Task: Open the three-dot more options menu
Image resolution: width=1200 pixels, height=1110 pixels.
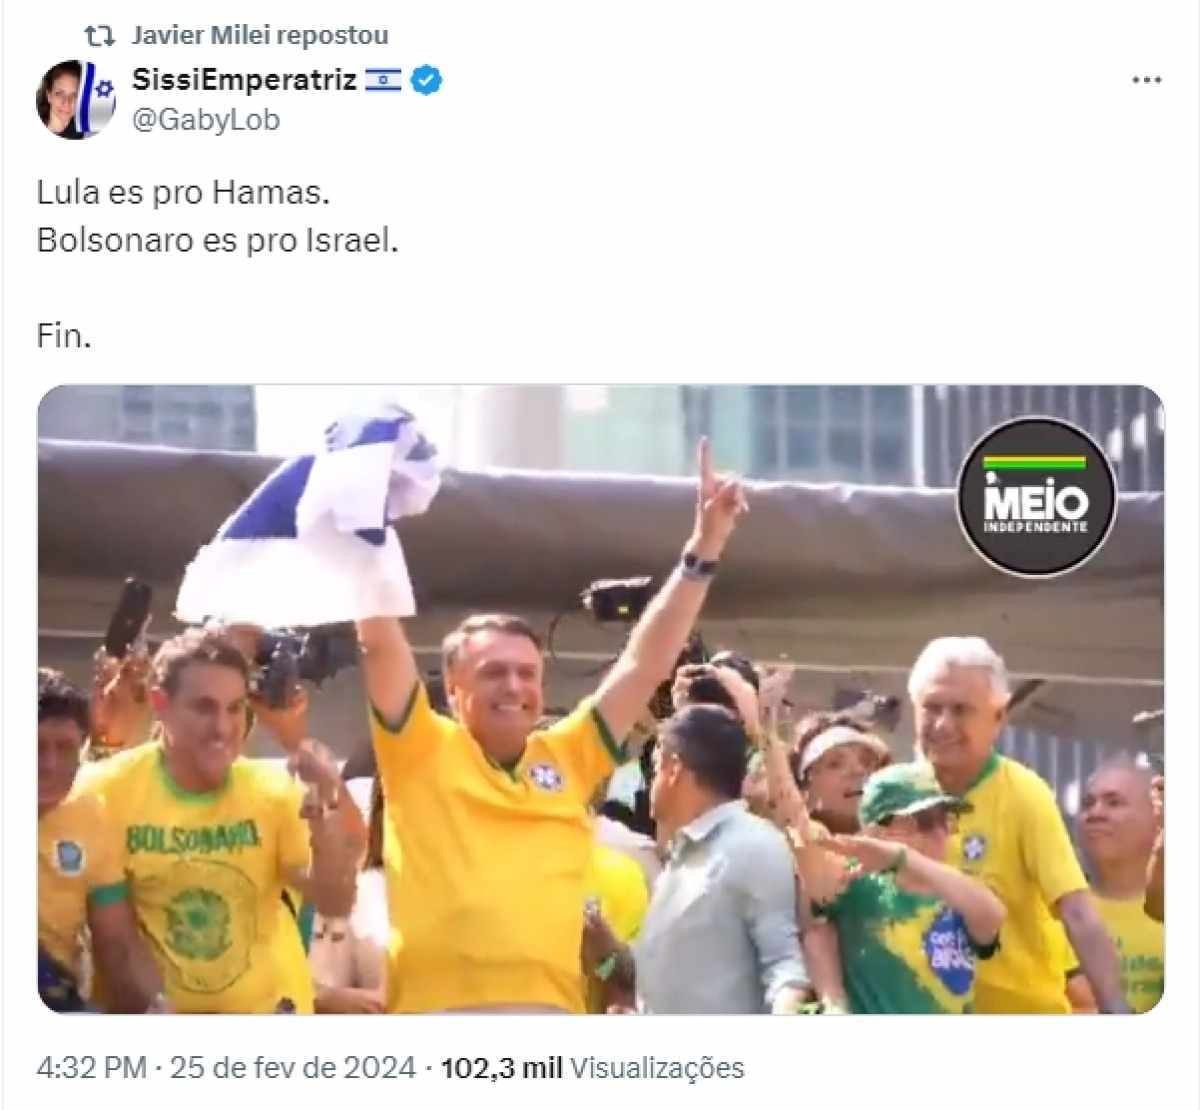Action: coord(1146,80)
